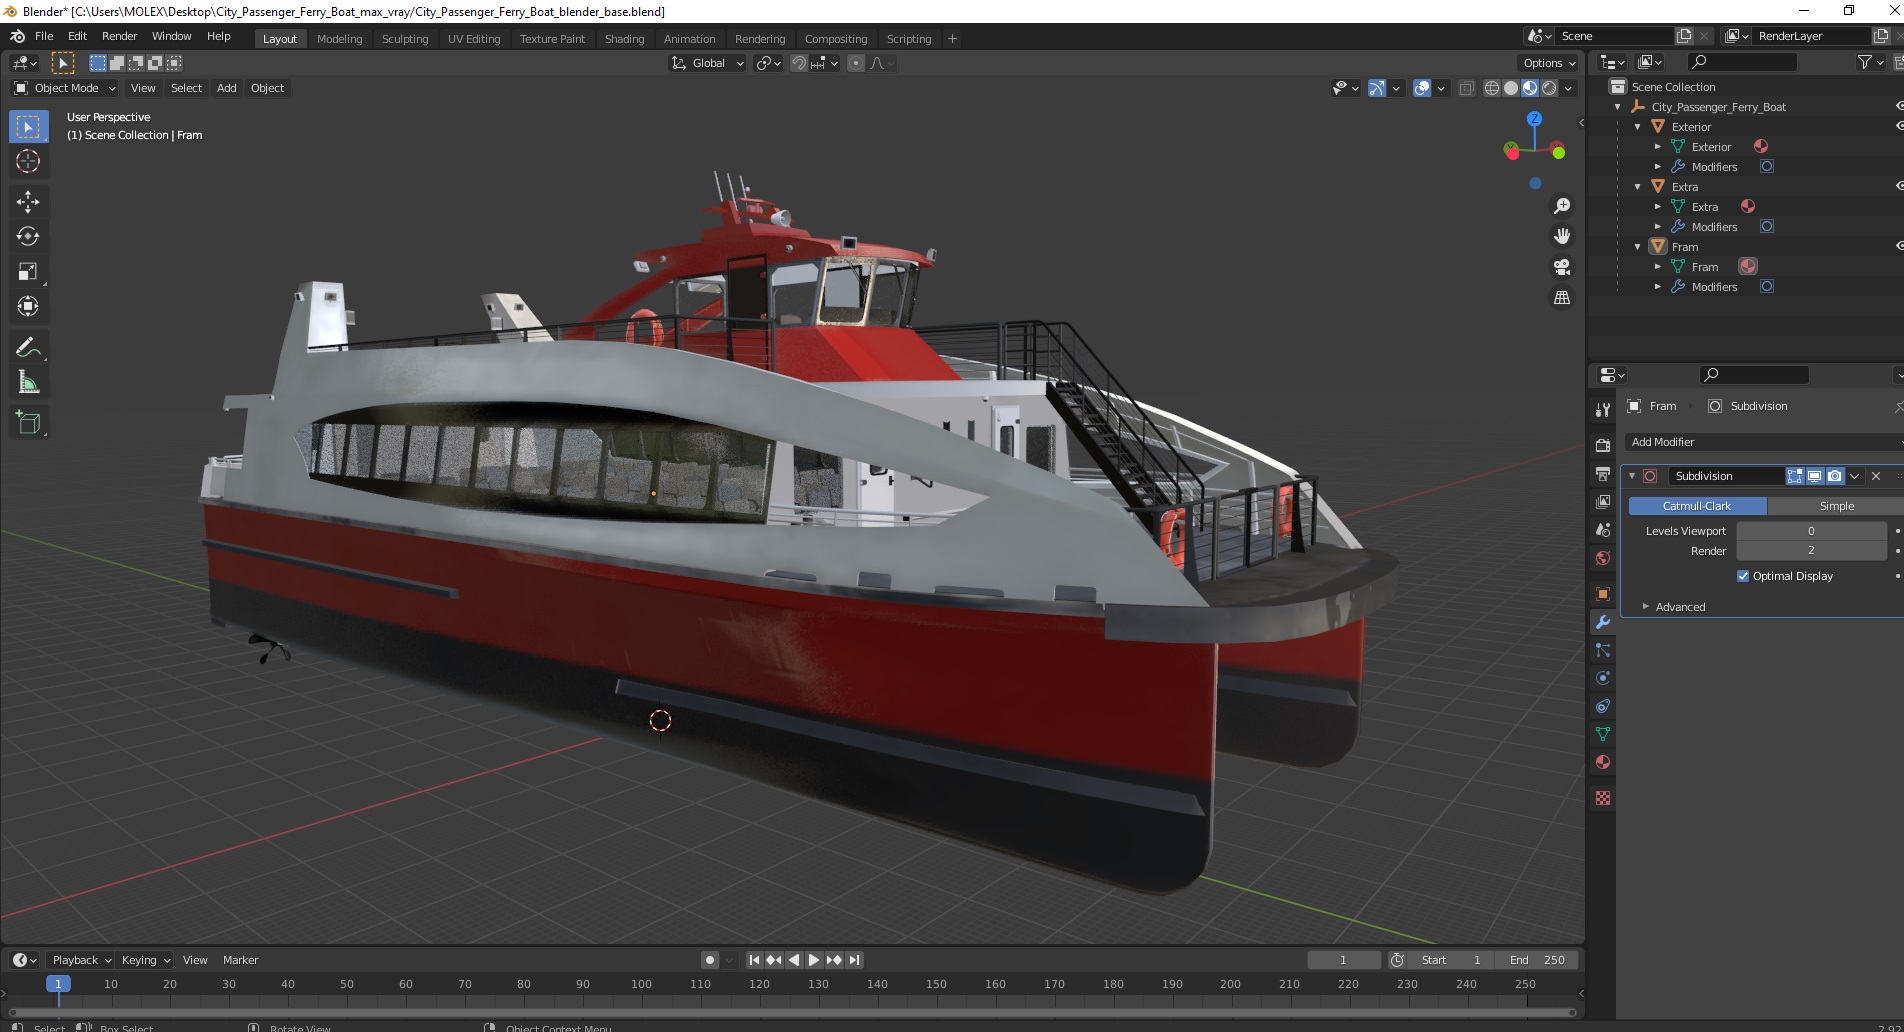Select the Add Cube tool
1904x1032 pixels.
click(28, 423)
